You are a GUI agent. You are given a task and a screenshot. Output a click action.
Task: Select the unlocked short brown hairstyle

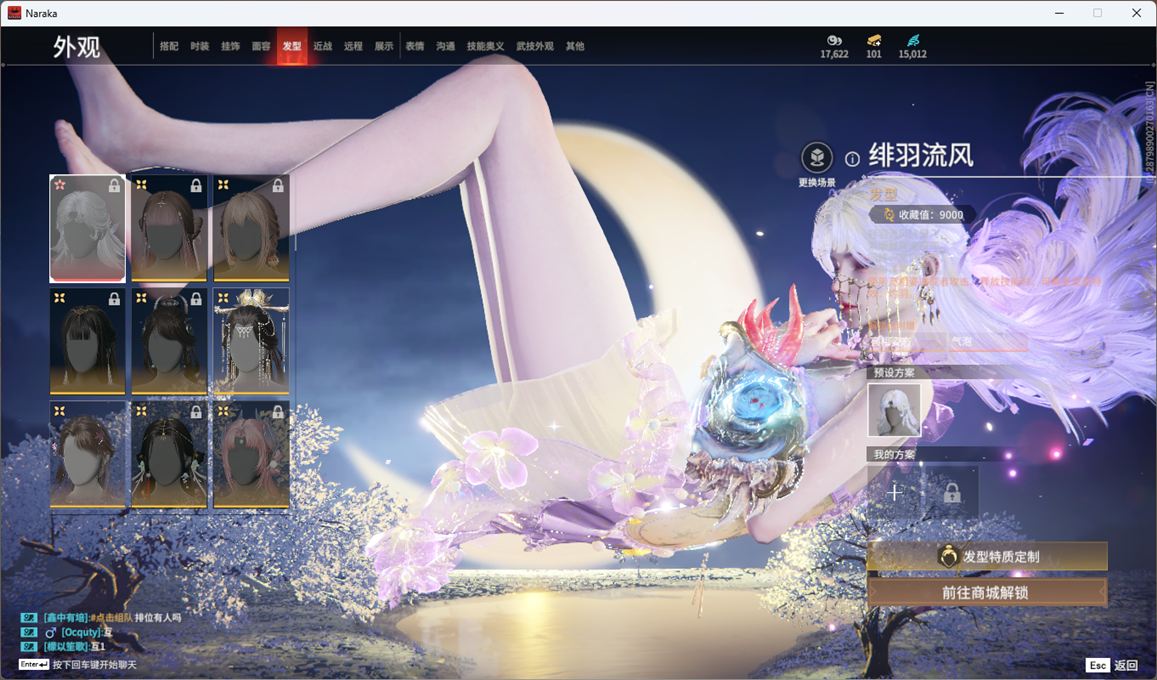pyautogui.click(x=87, y=455)
